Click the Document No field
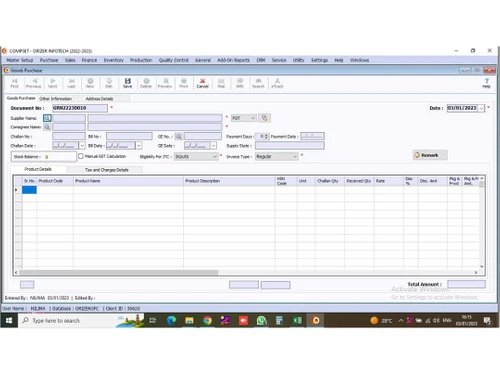500x375 pixels. click(x=80, y=108)
